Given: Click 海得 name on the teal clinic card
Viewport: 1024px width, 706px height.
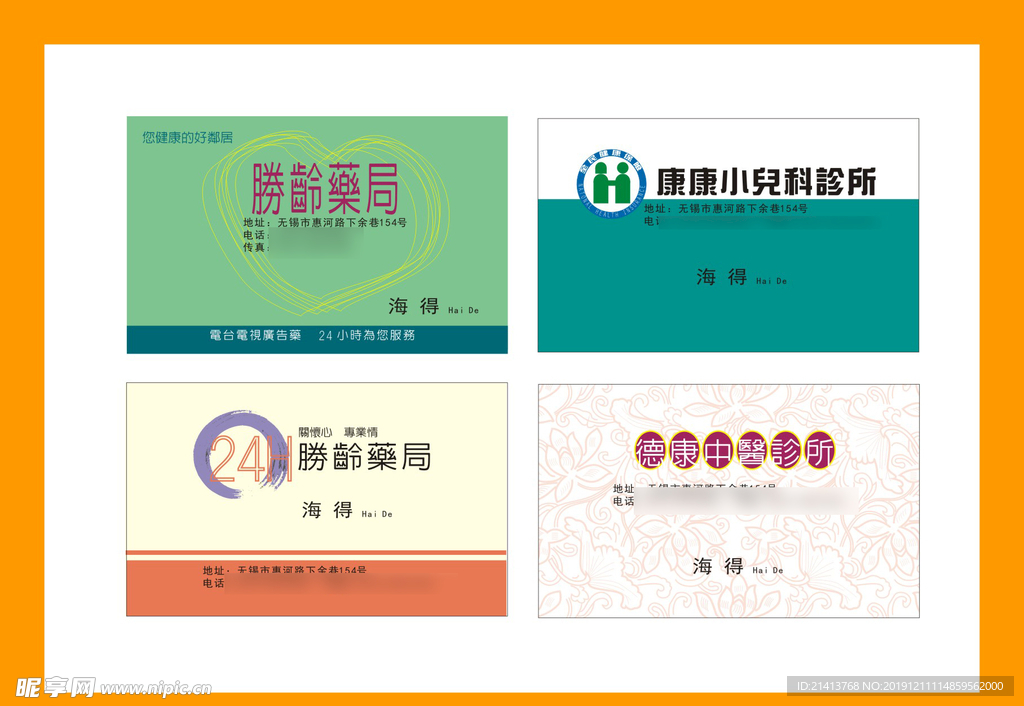Looking at the screenshot, I should pos(722,278).
